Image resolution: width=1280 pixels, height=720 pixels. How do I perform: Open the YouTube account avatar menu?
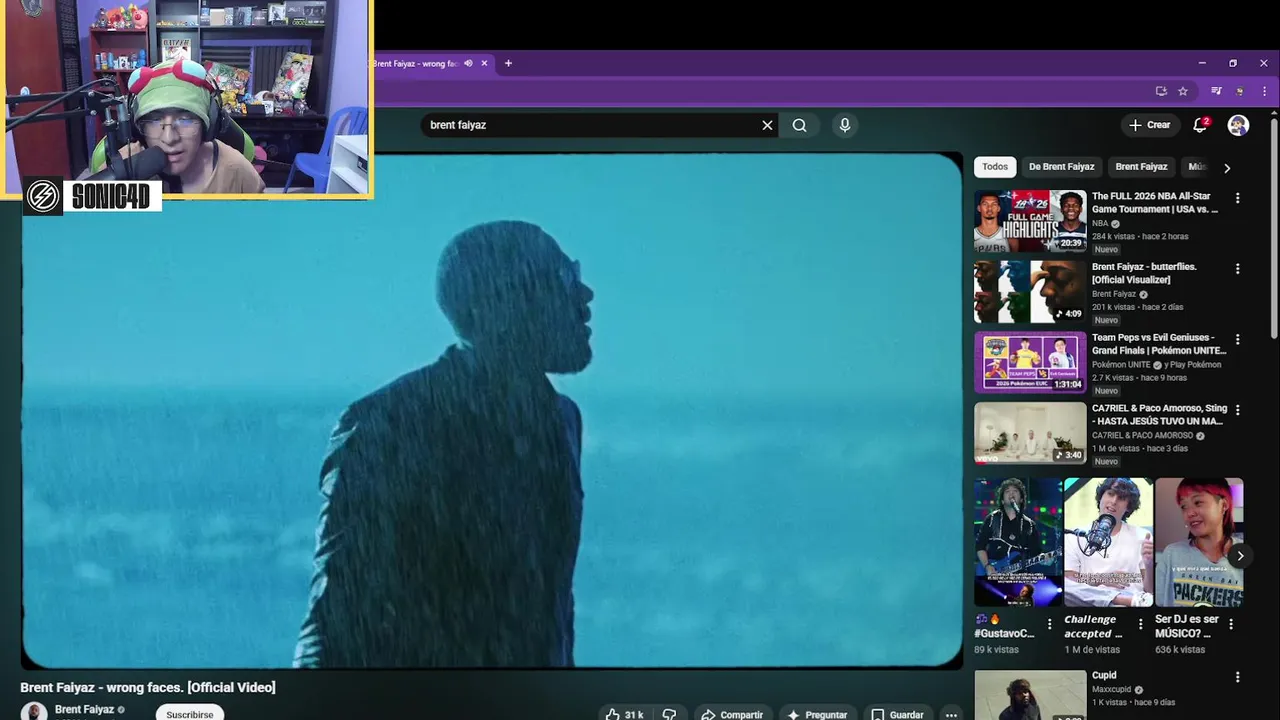(1238, 125)
